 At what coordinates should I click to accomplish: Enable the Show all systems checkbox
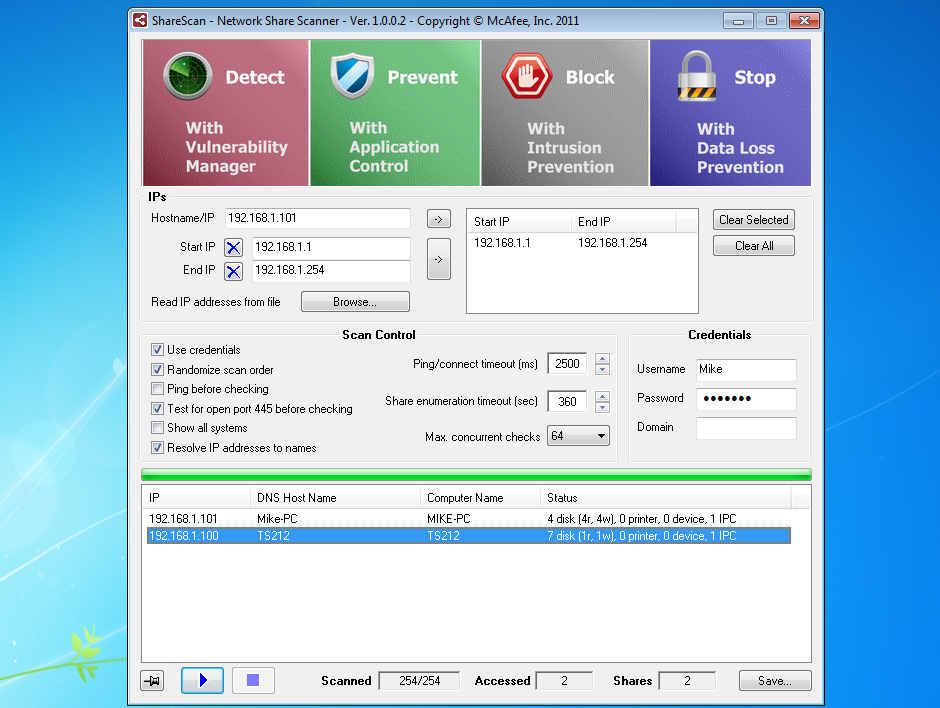157,428
